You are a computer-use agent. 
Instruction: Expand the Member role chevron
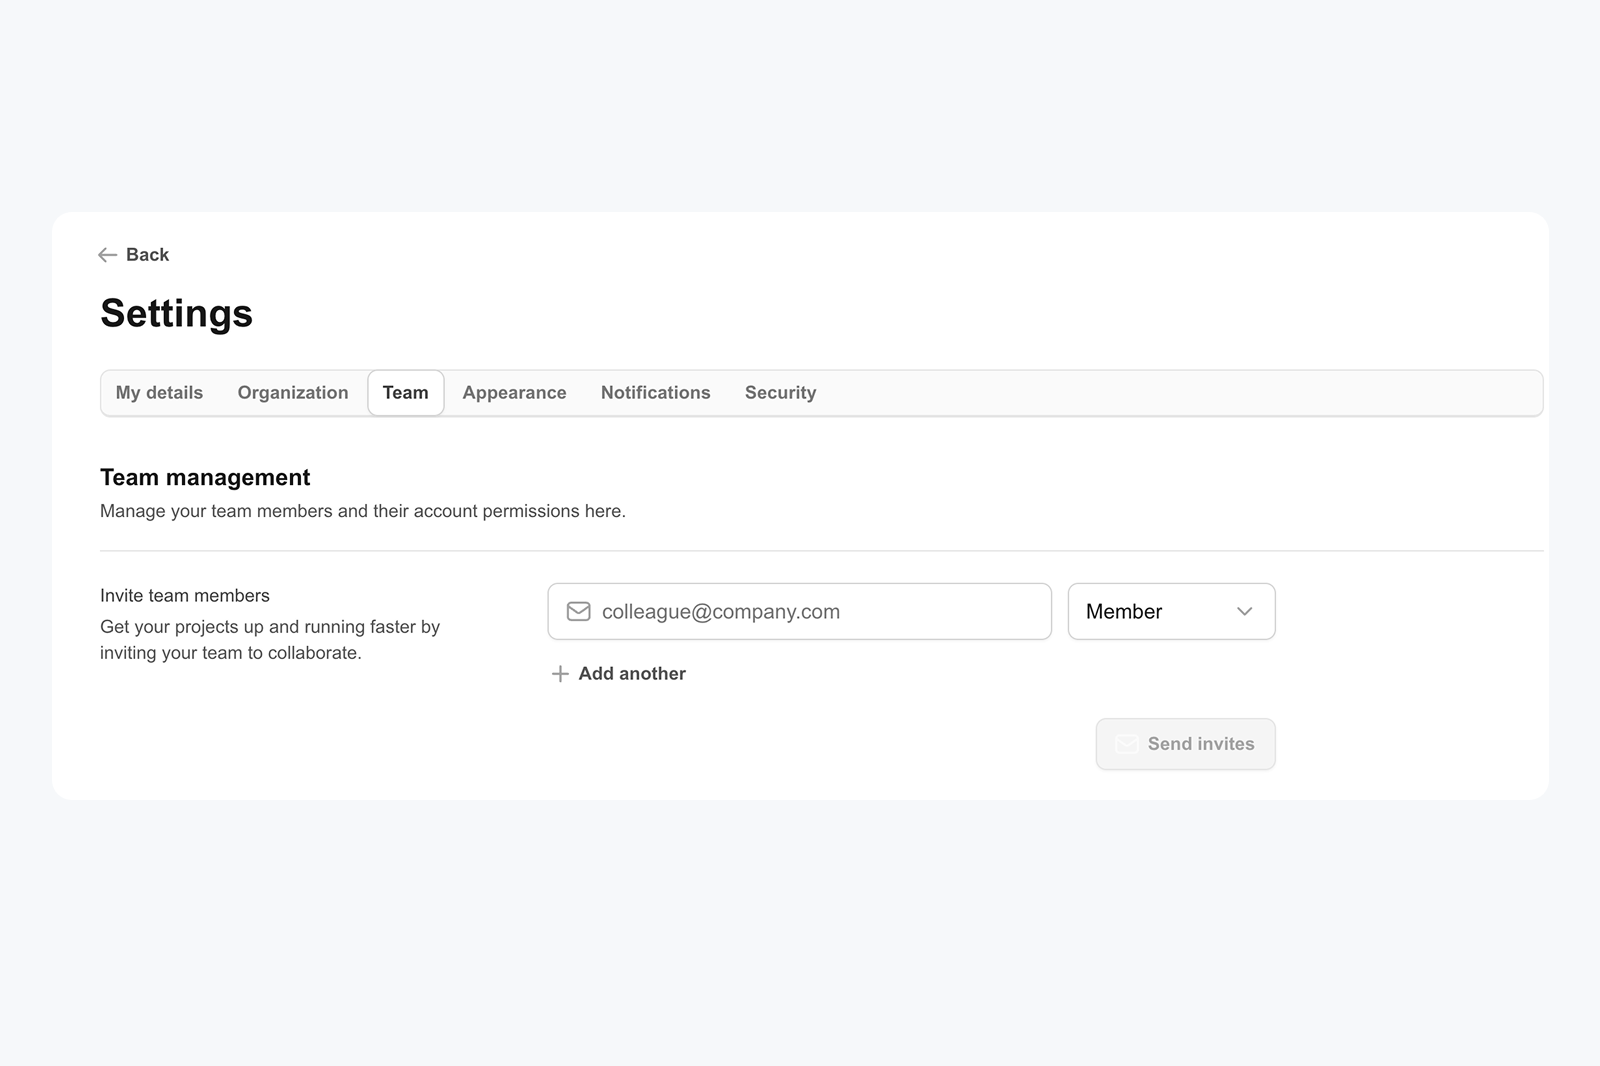[x=1244, y=611]
